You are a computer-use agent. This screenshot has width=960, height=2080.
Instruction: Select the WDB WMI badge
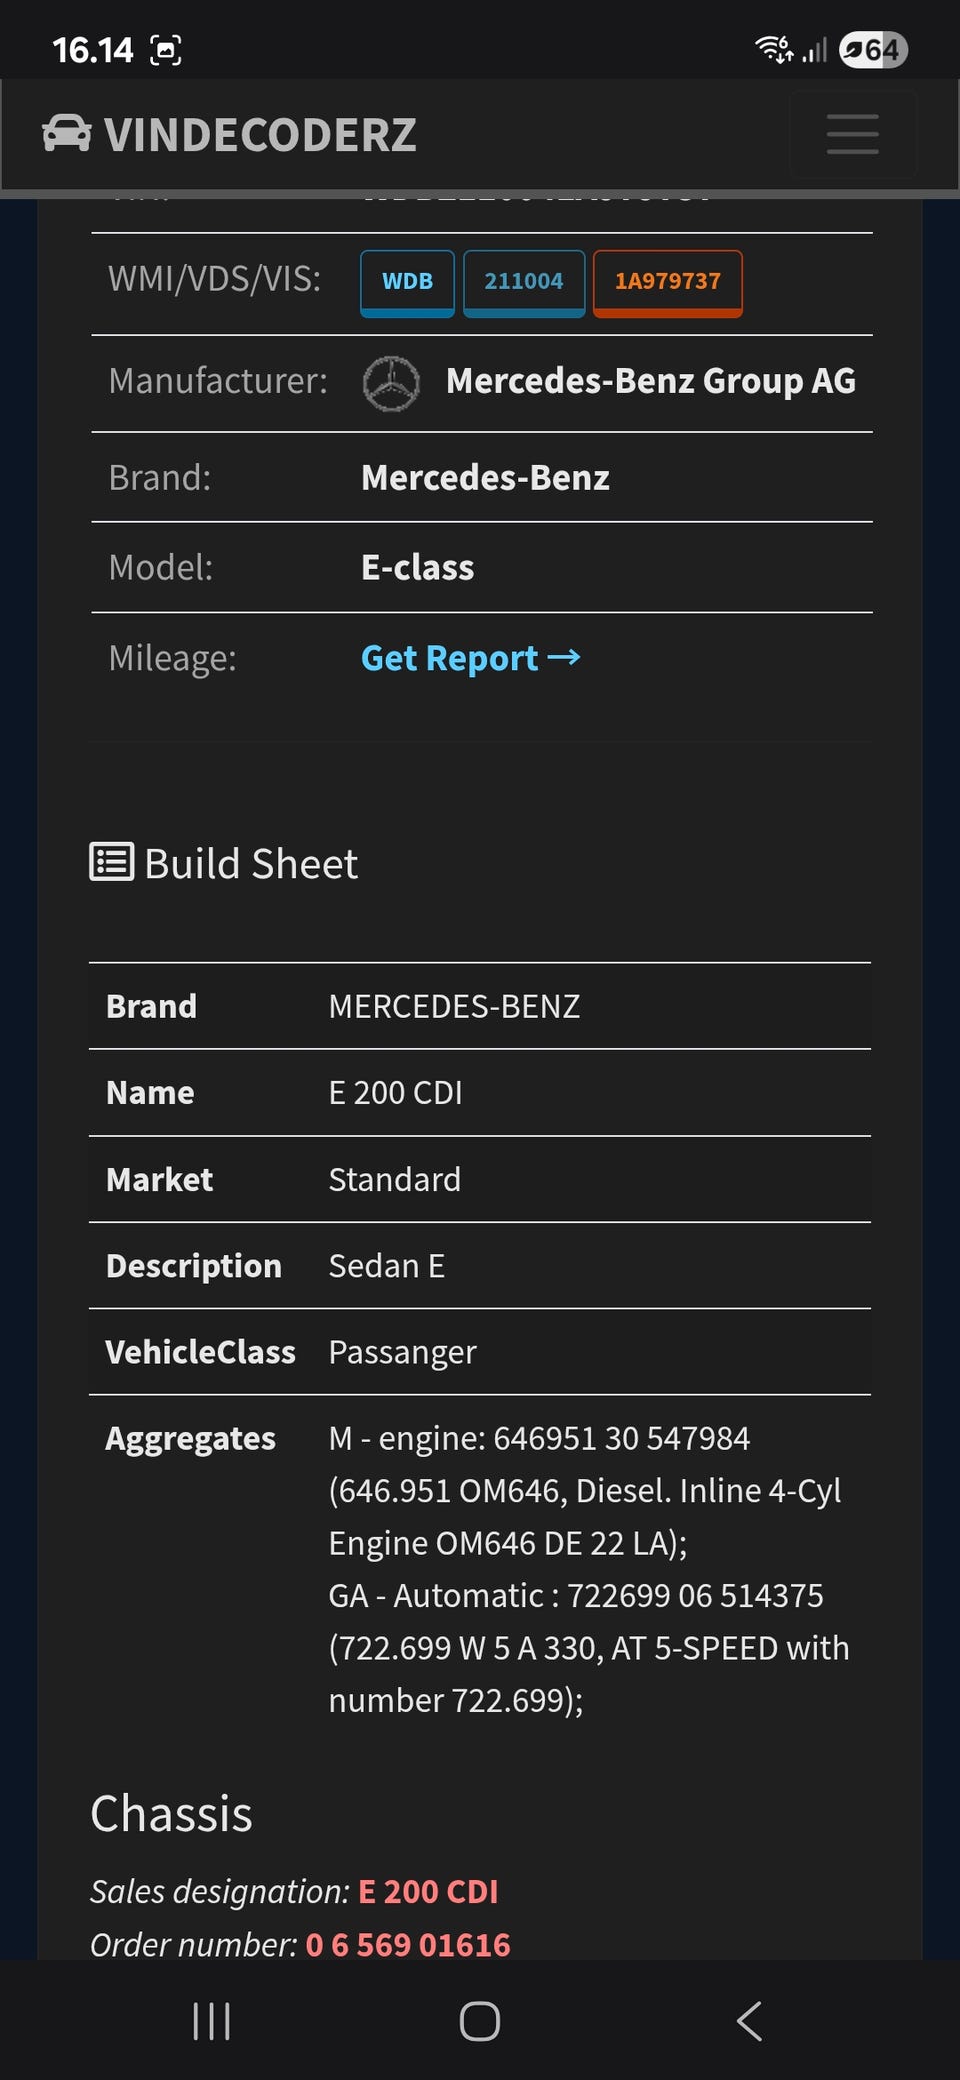click(x=407, y=283)
